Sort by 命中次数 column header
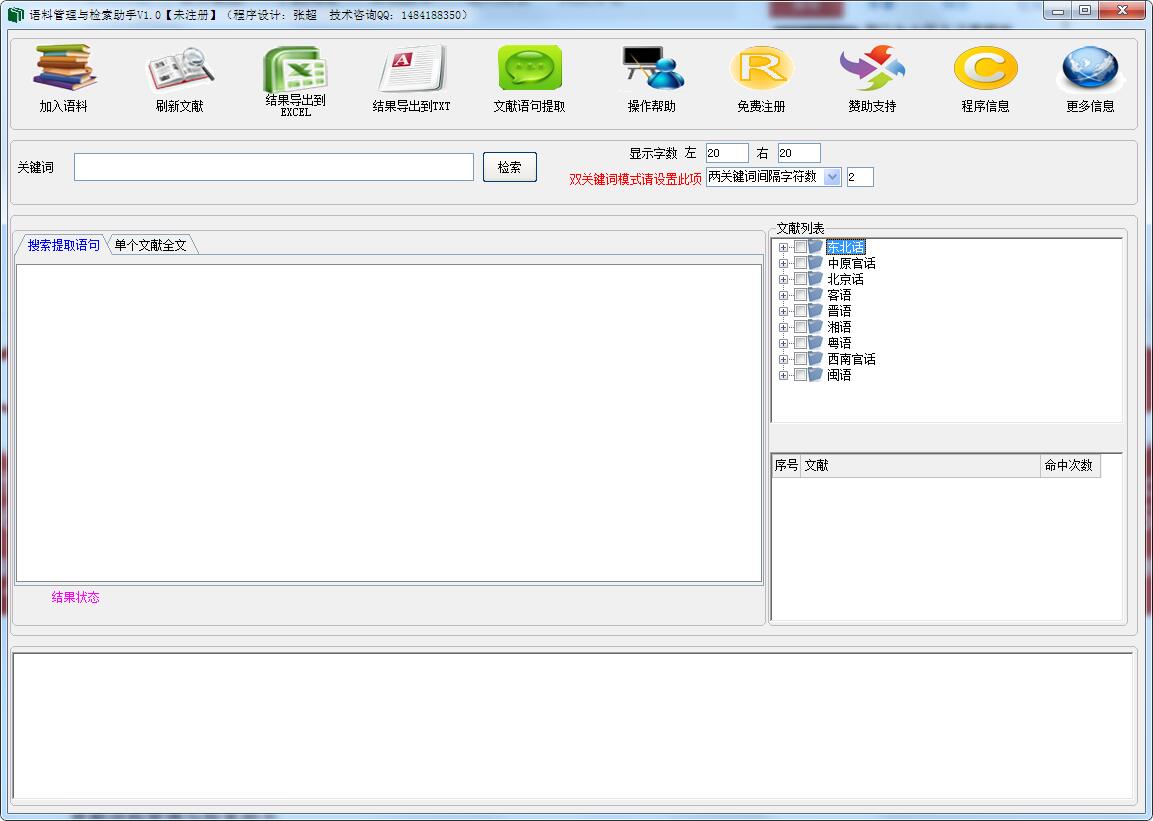Image resolution: width=1153 pixels, height=821 pixels. click(1070, 465)
